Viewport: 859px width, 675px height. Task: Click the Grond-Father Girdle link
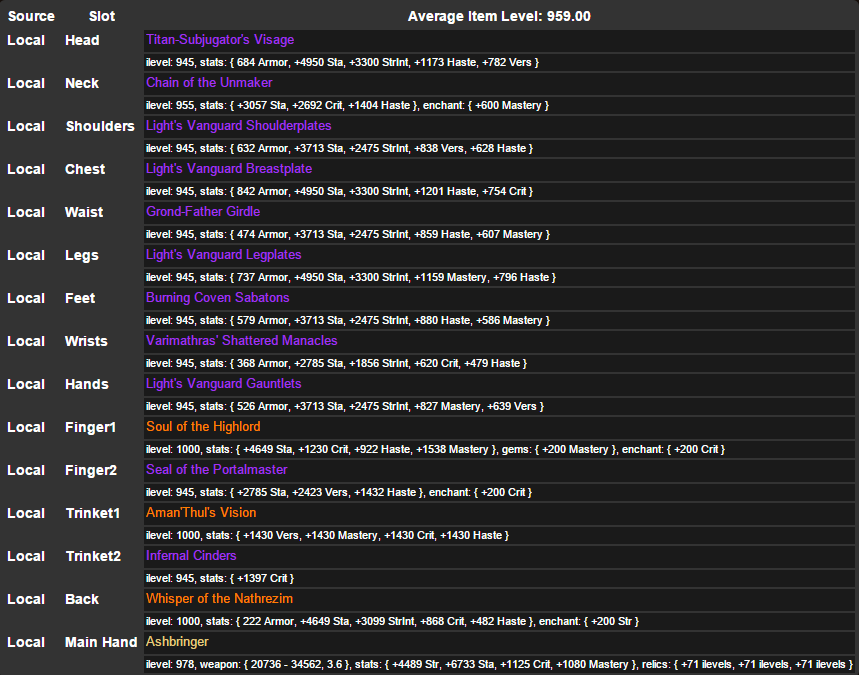203,212
